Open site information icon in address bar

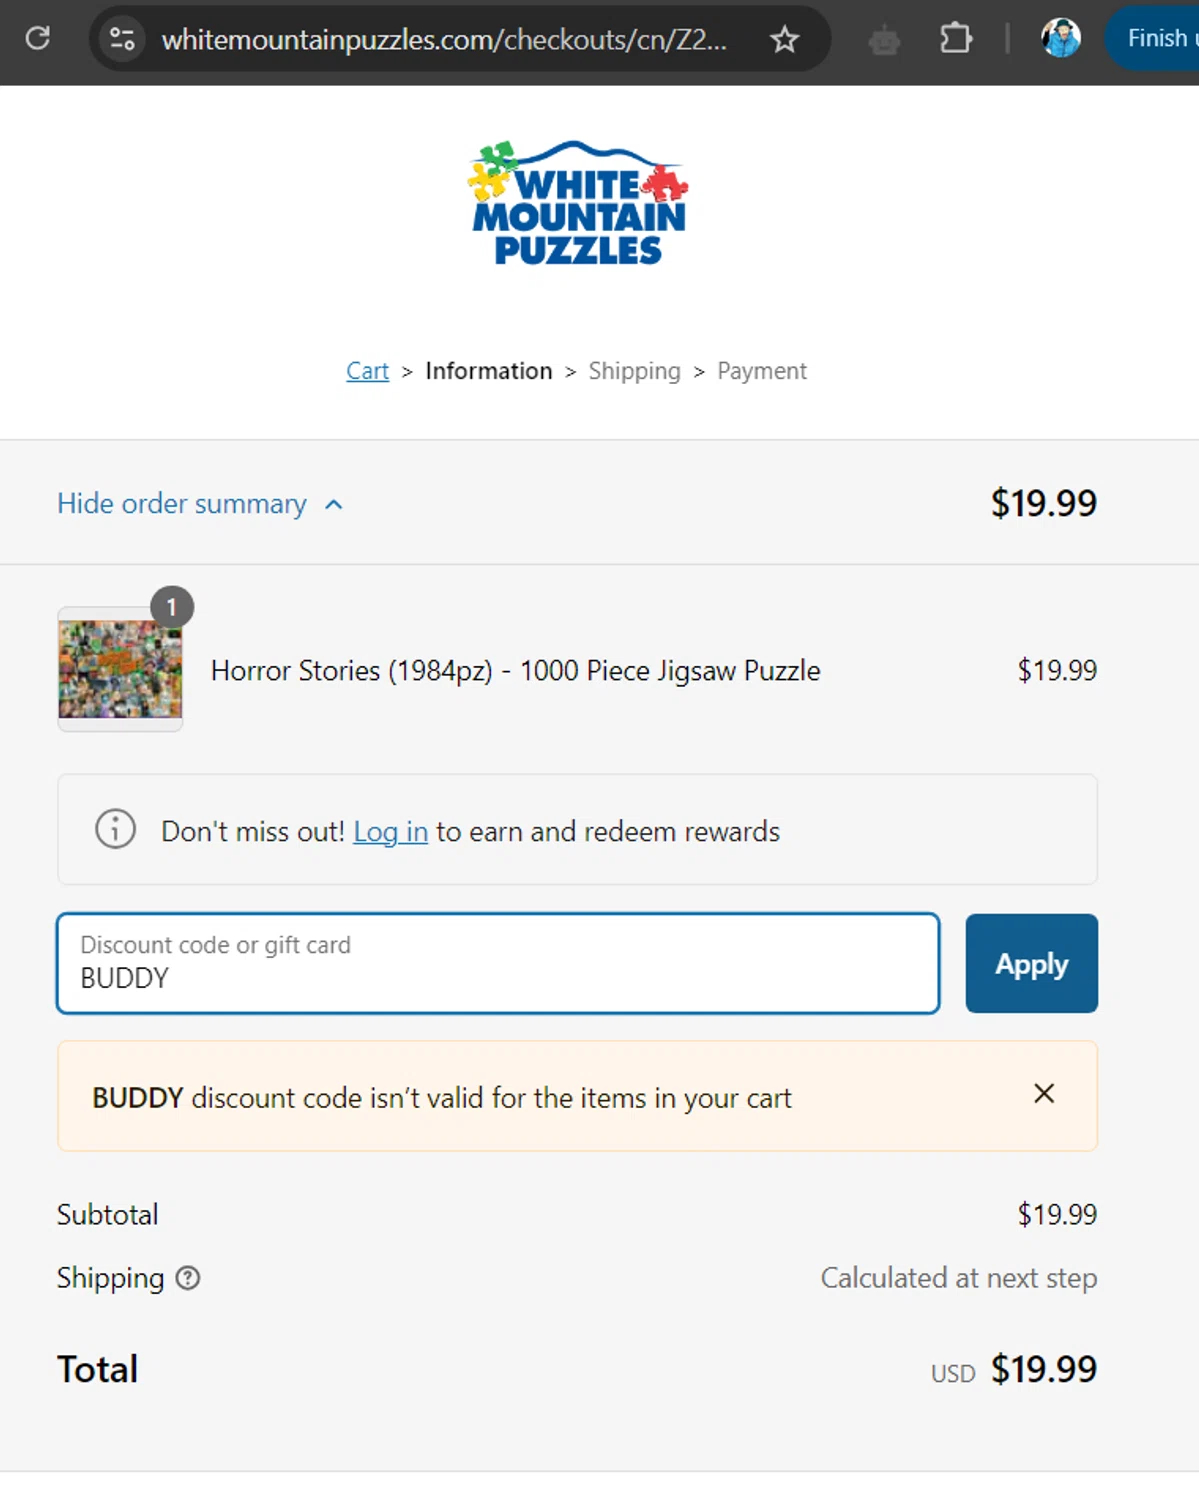coord(123,39)
